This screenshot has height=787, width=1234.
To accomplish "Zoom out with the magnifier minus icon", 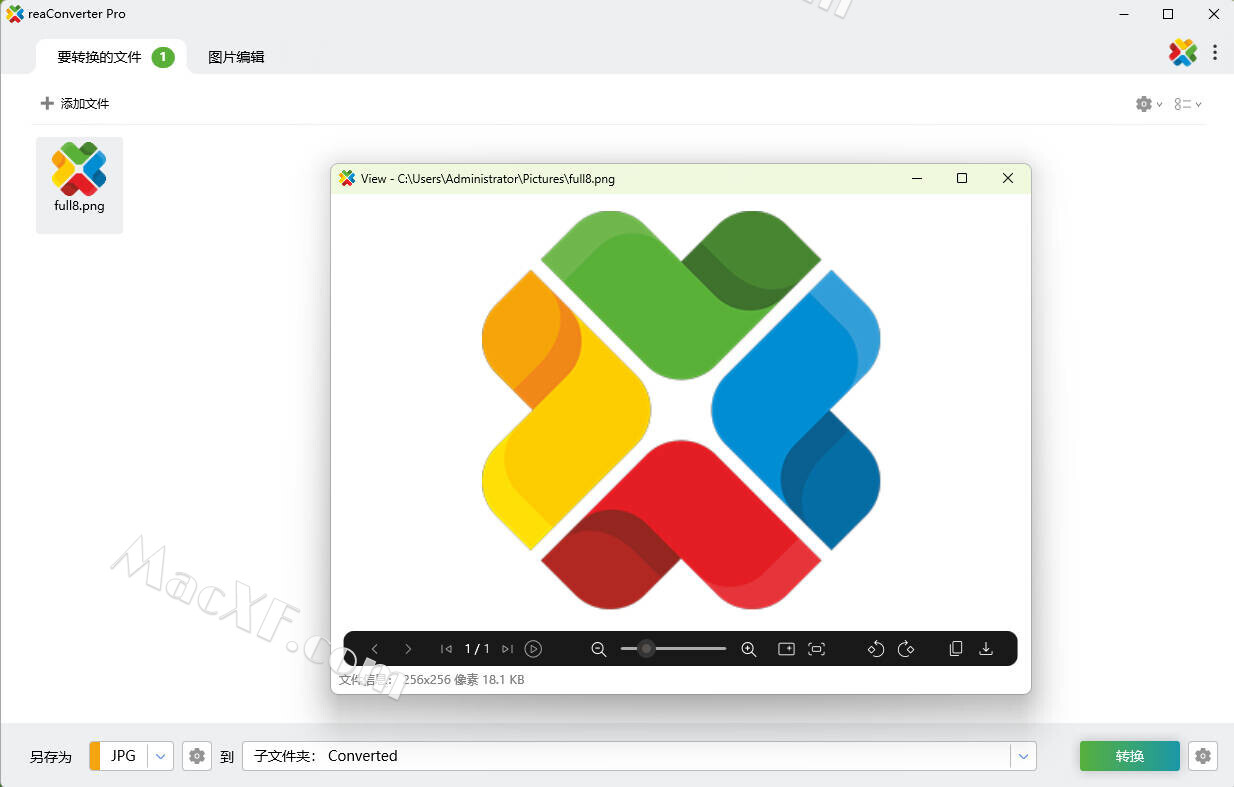I will point(599,649).
